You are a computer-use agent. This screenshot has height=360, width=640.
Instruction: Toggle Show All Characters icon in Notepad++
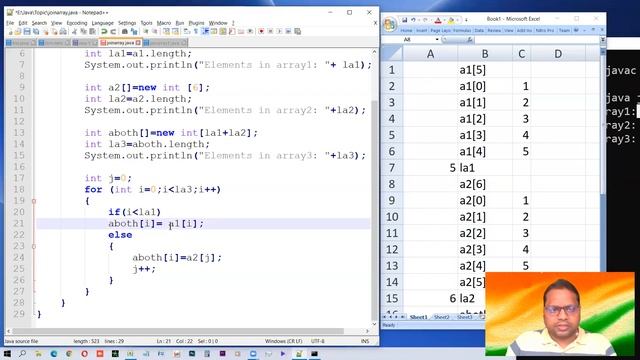tap(196, 31)
